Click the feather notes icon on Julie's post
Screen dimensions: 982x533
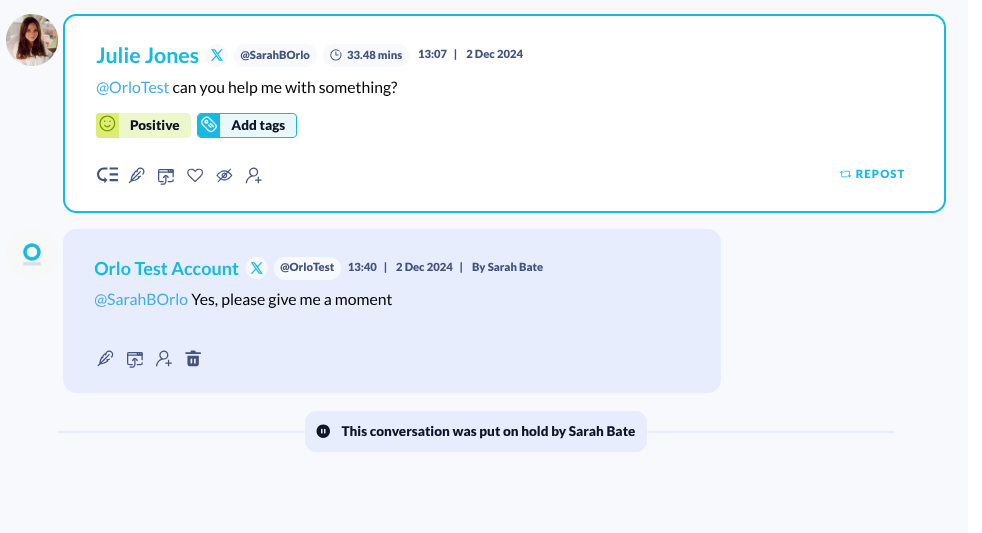(137, 175)
